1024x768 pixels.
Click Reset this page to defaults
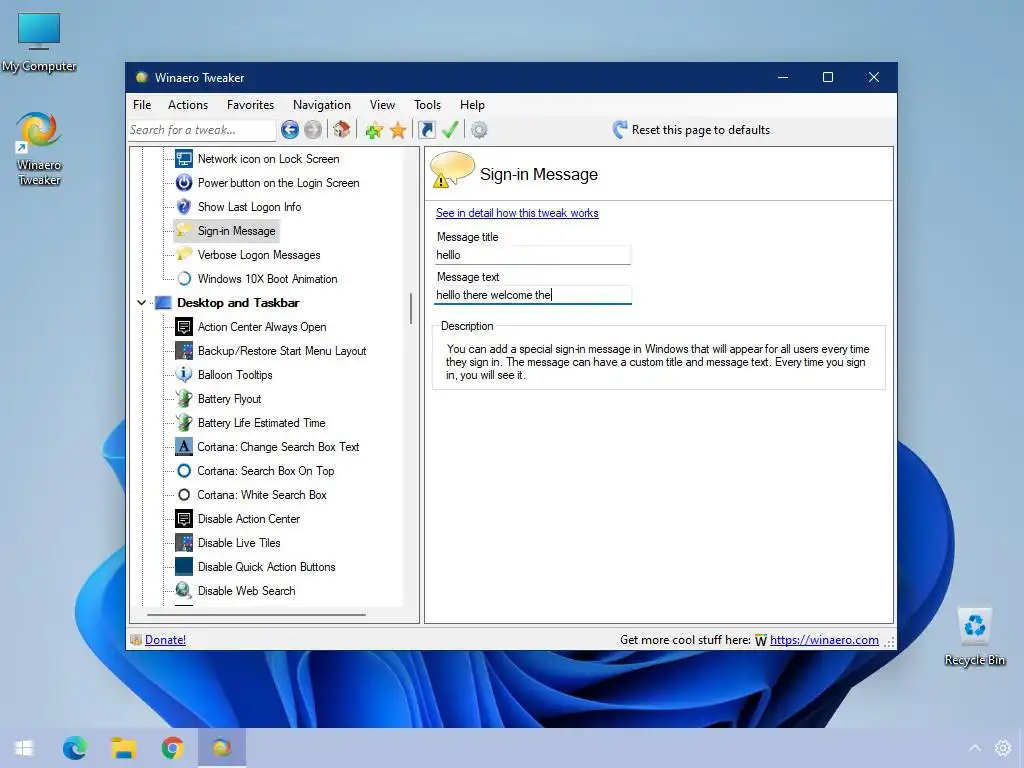tap(691, 129)
